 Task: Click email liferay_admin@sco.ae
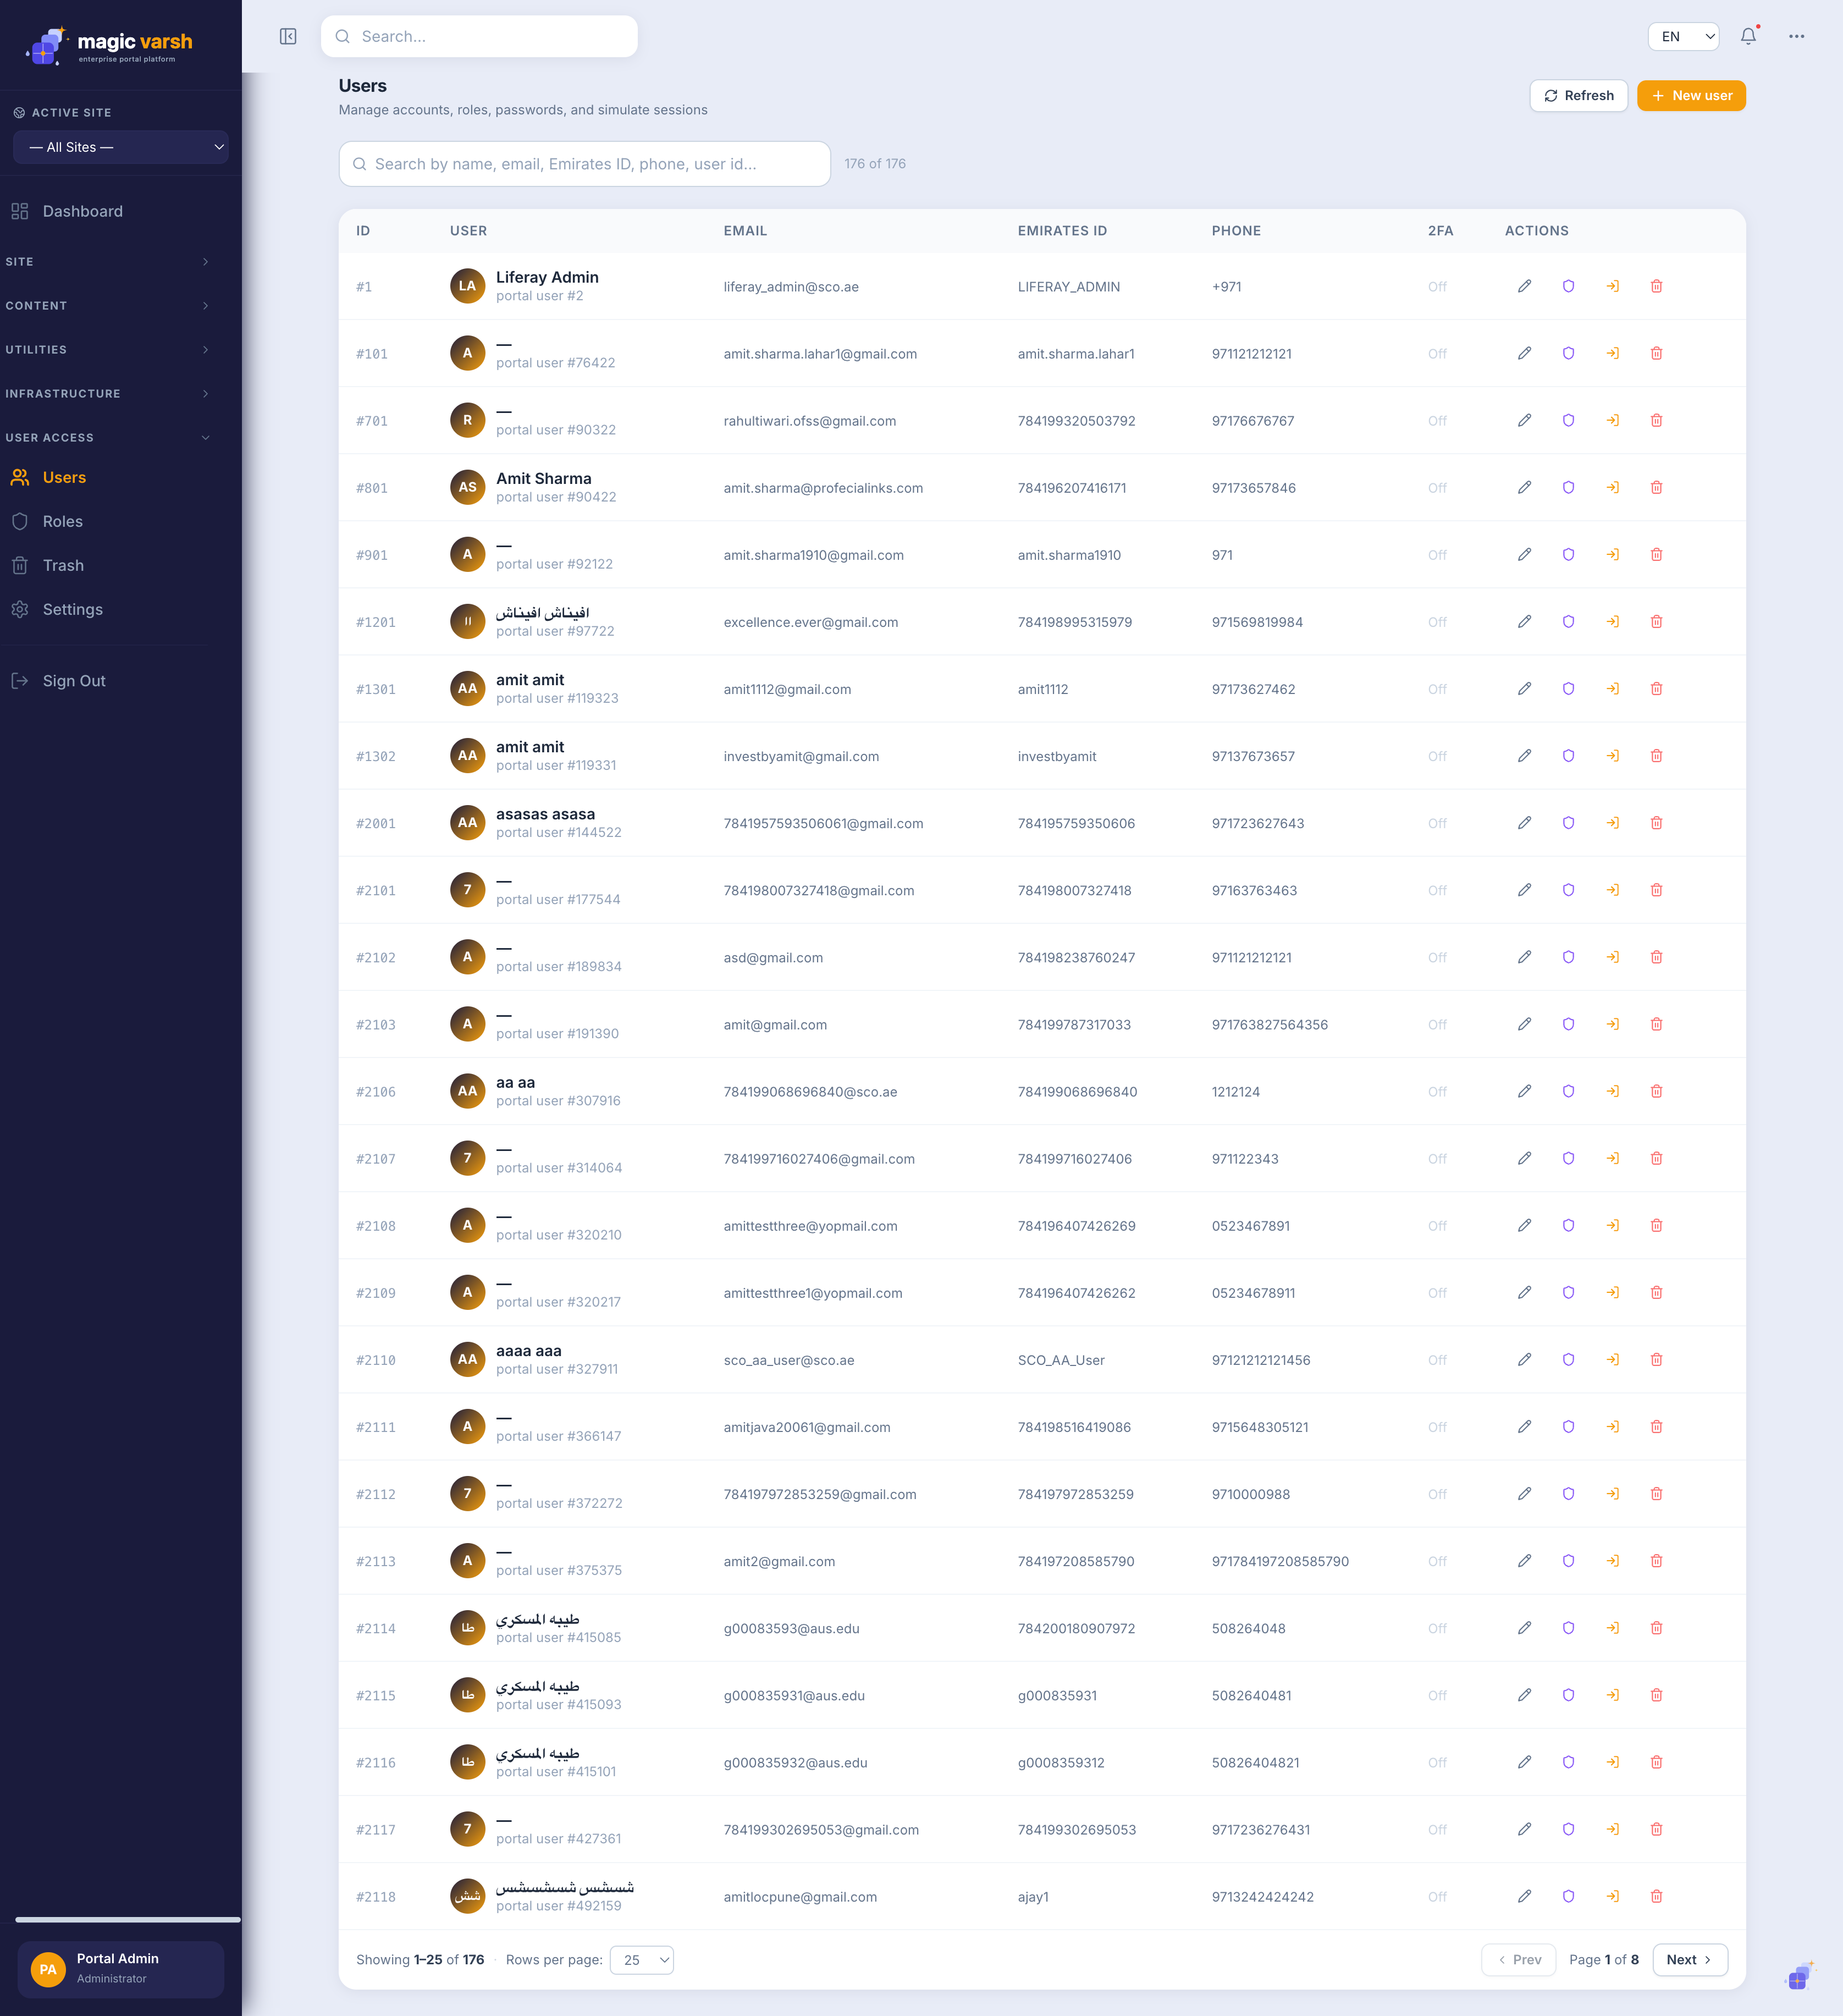(x=791, y=286)
